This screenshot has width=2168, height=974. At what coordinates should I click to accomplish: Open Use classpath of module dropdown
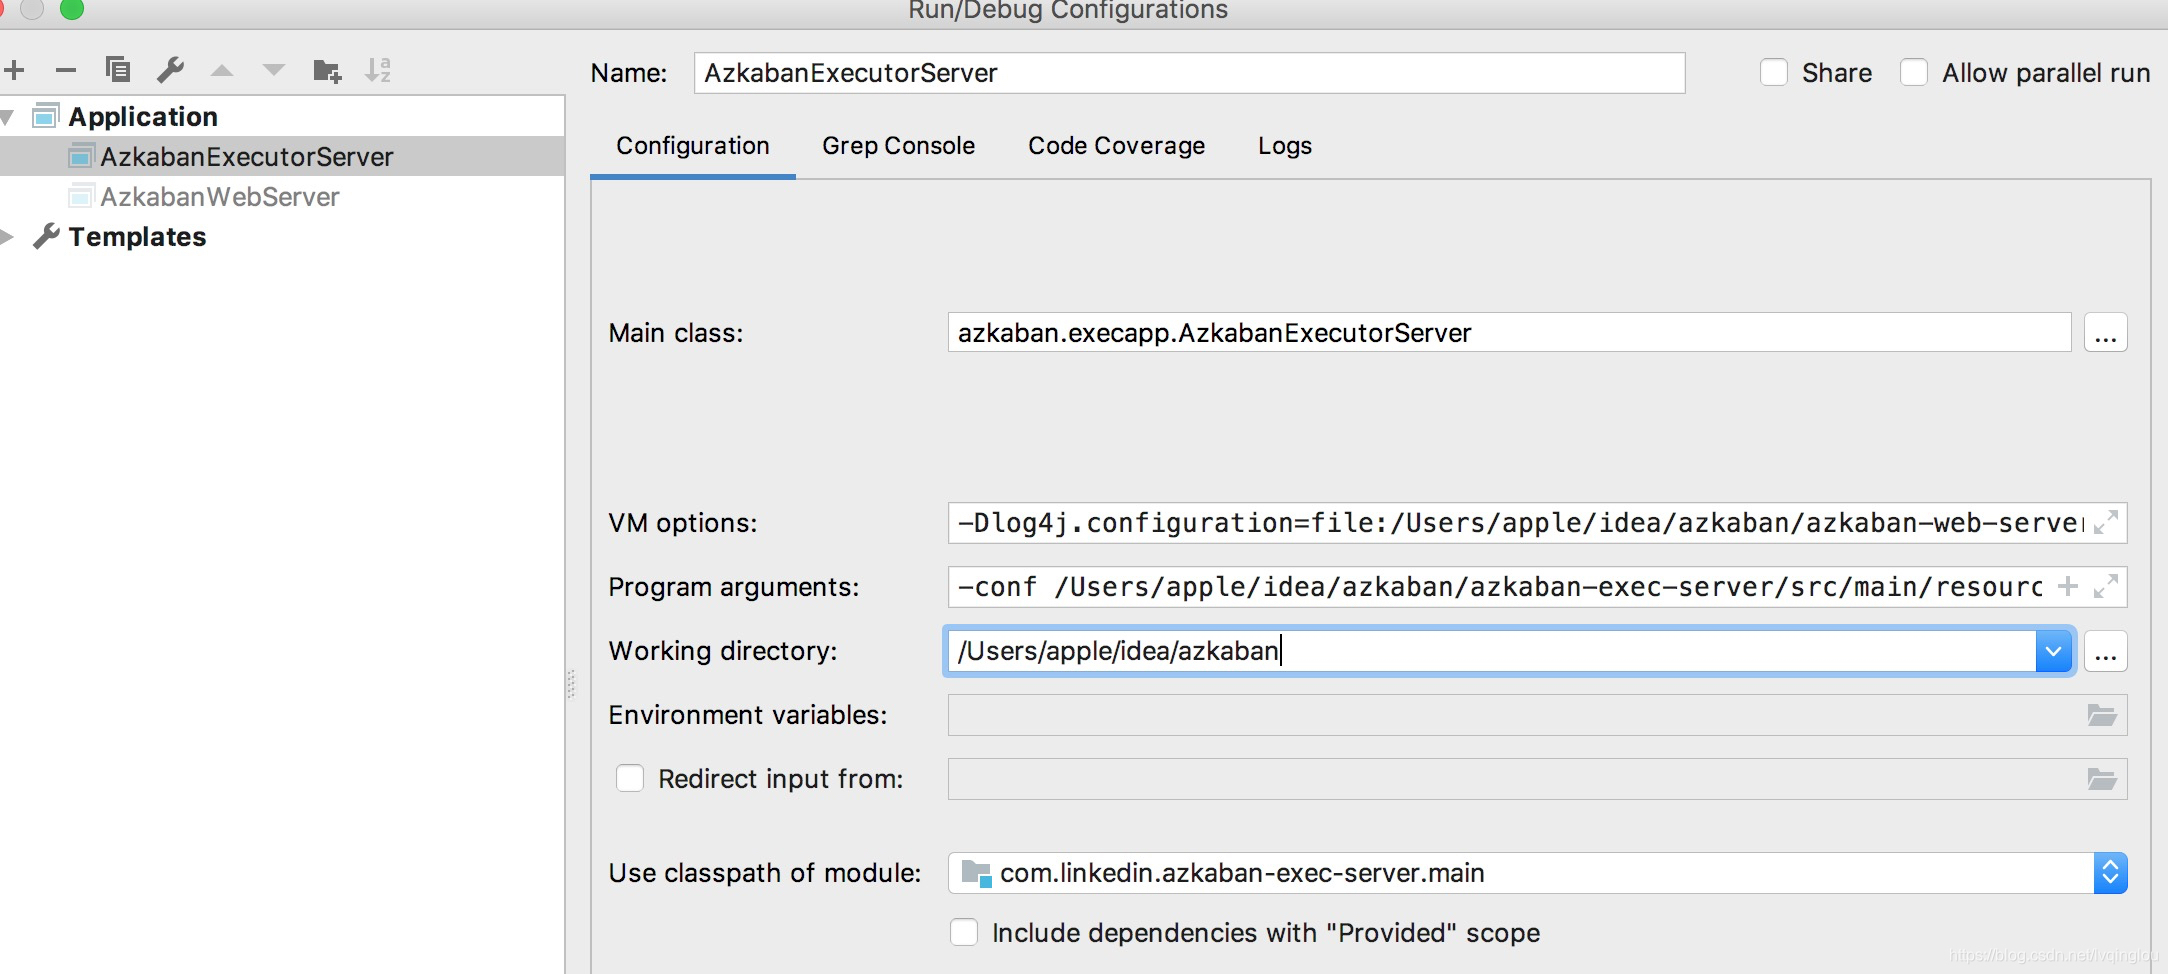click(1537, 873)
